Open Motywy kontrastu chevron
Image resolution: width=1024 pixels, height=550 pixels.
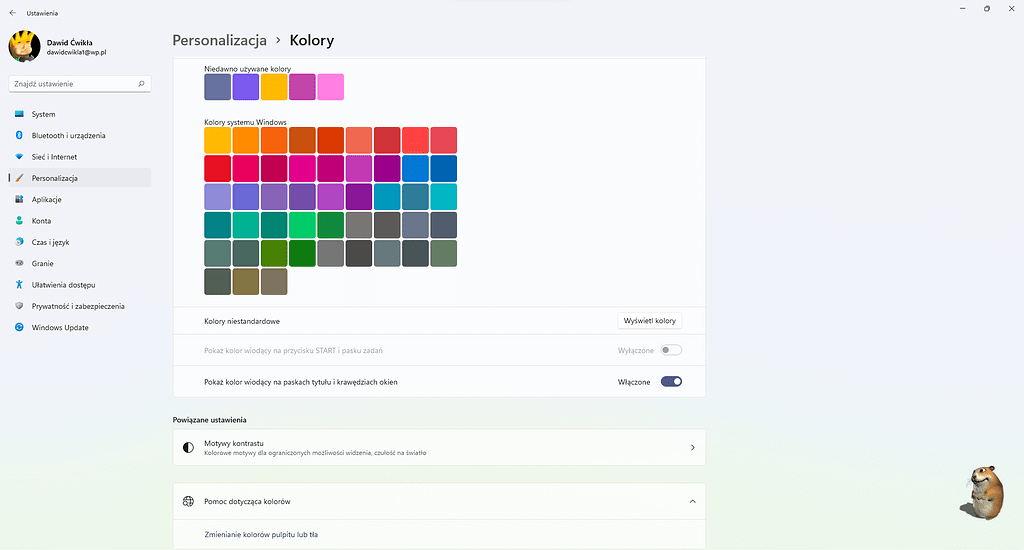pos(692,448)
